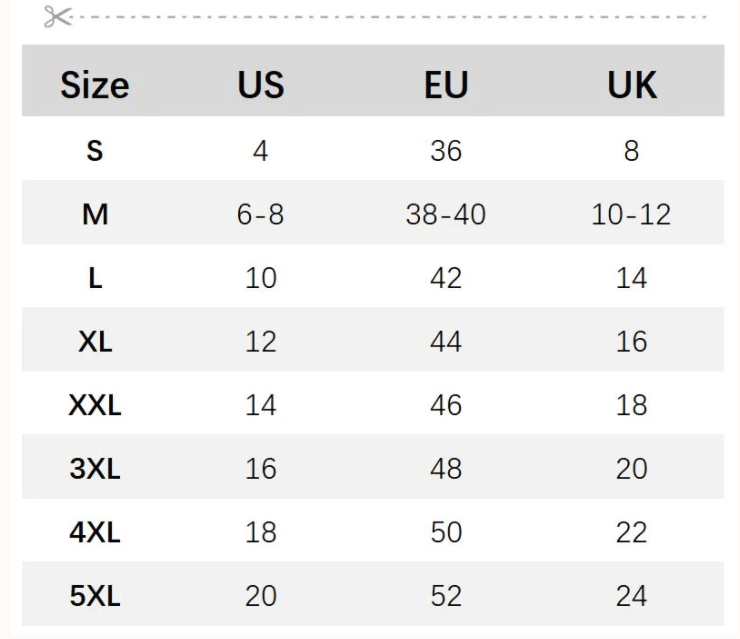
Task: Click the EU value 38-40 cell
Action: (x=446, y=214)
